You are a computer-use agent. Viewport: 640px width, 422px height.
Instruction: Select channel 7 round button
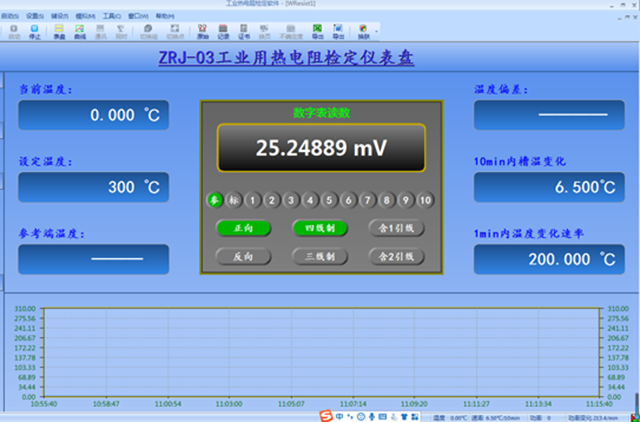[x=368, y=200]
